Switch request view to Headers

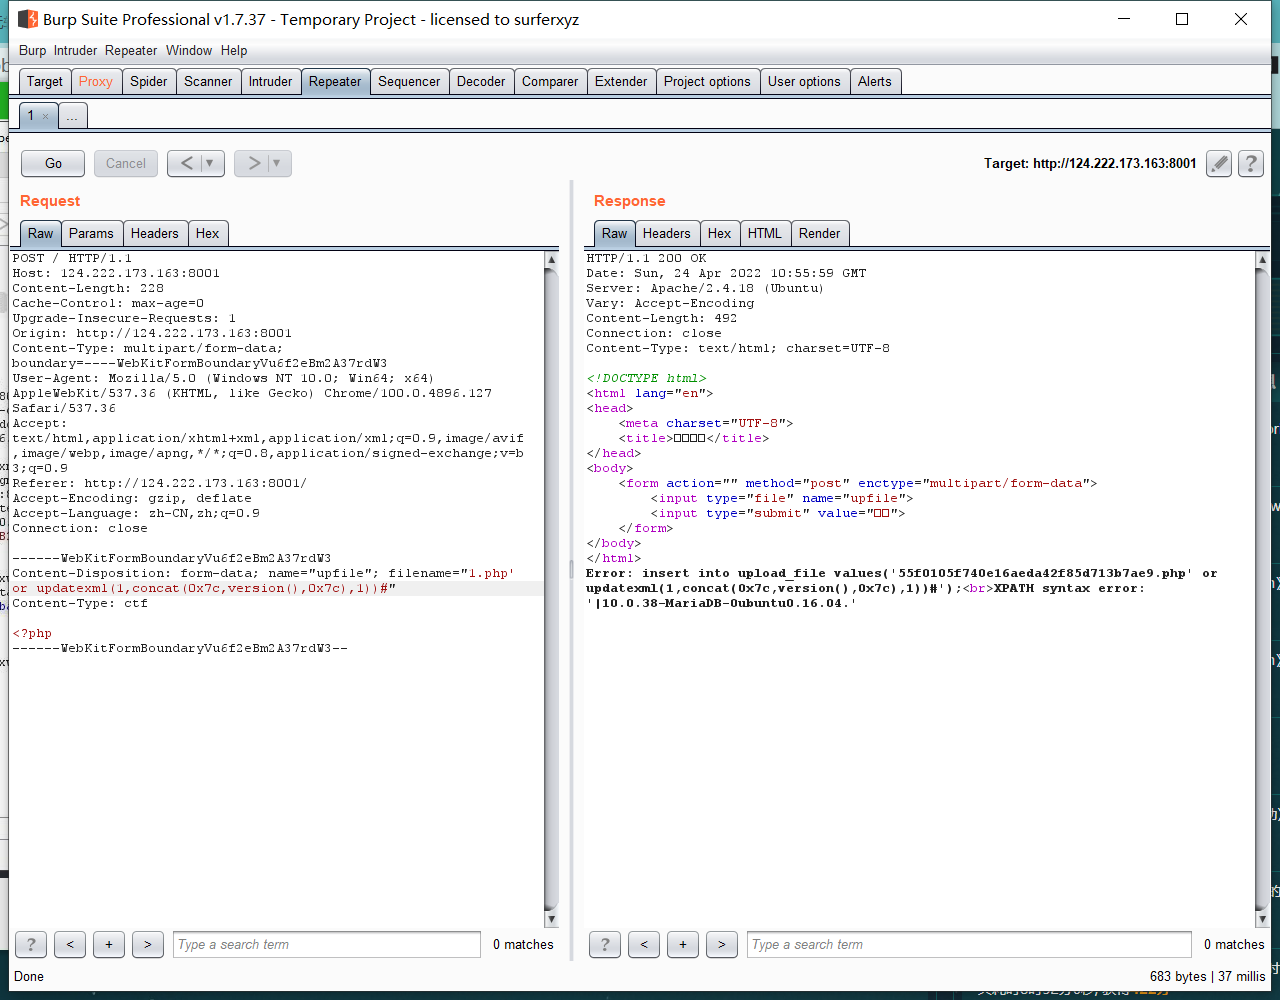[155, 233]
